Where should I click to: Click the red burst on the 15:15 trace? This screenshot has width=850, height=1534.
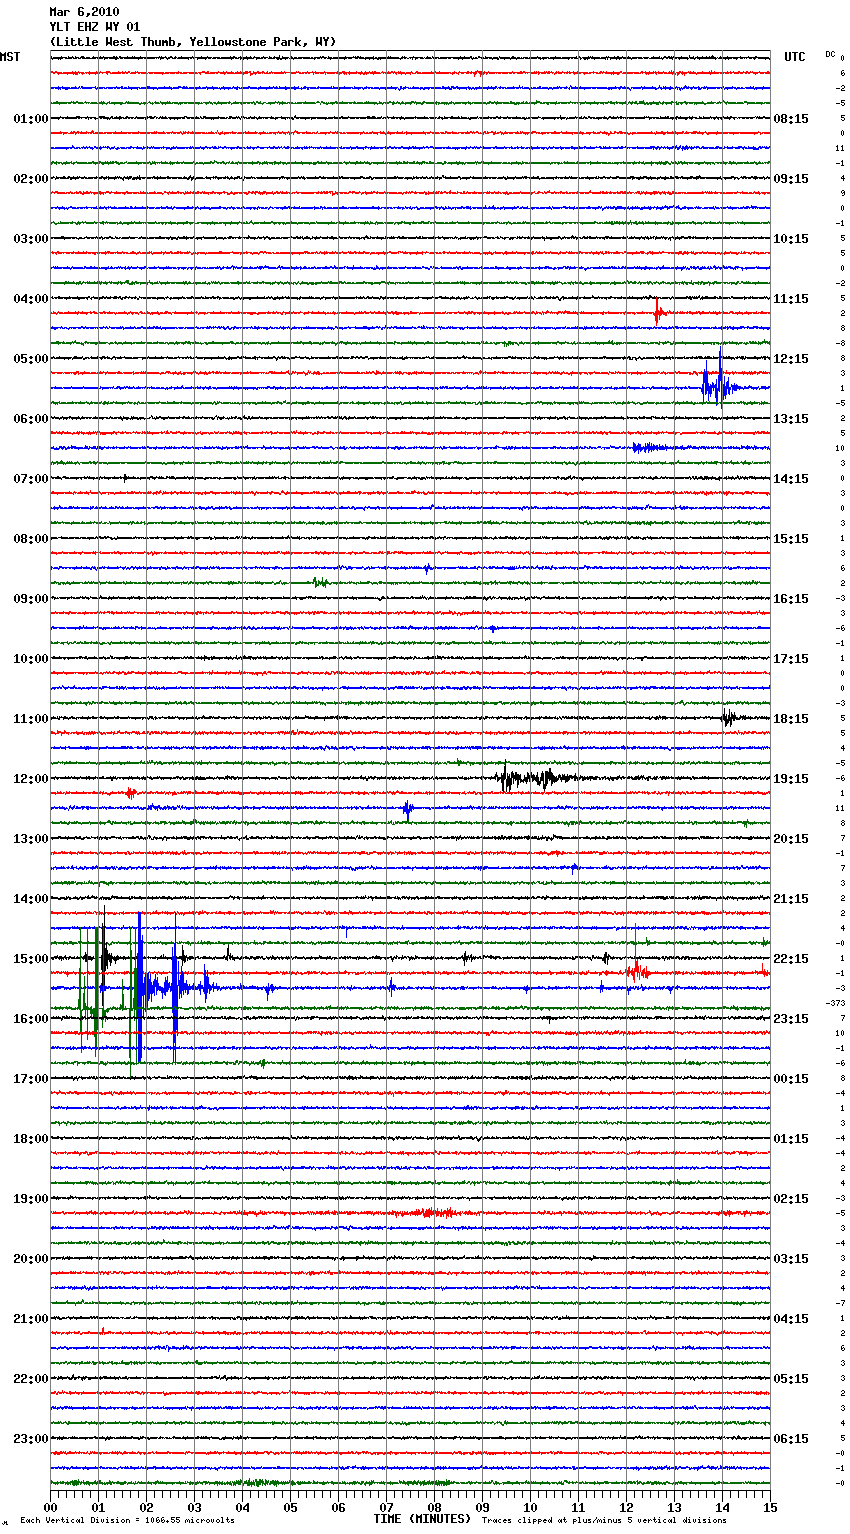coord(637,970)
